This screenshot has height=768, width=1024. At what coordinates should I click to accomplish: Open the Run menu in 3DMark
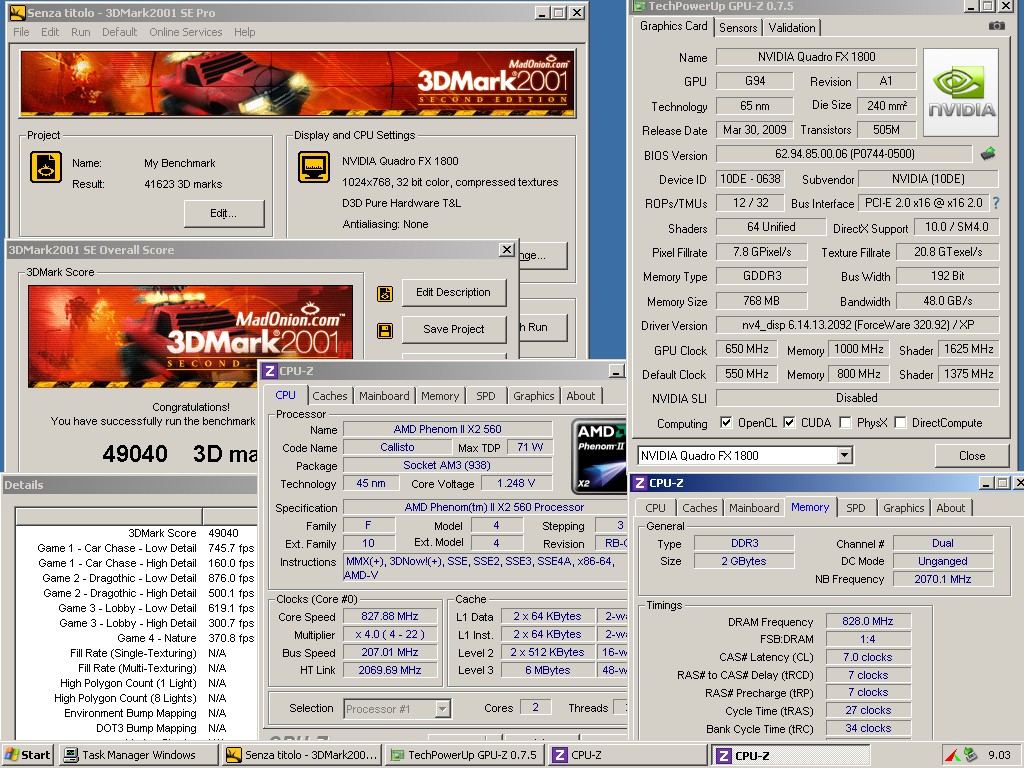point(80,32)
